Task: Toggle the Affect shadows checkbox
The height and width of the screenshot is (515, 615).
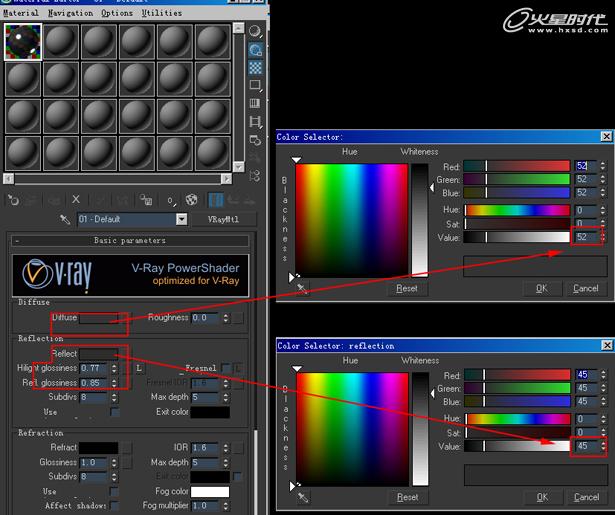Action: (114, 505)
